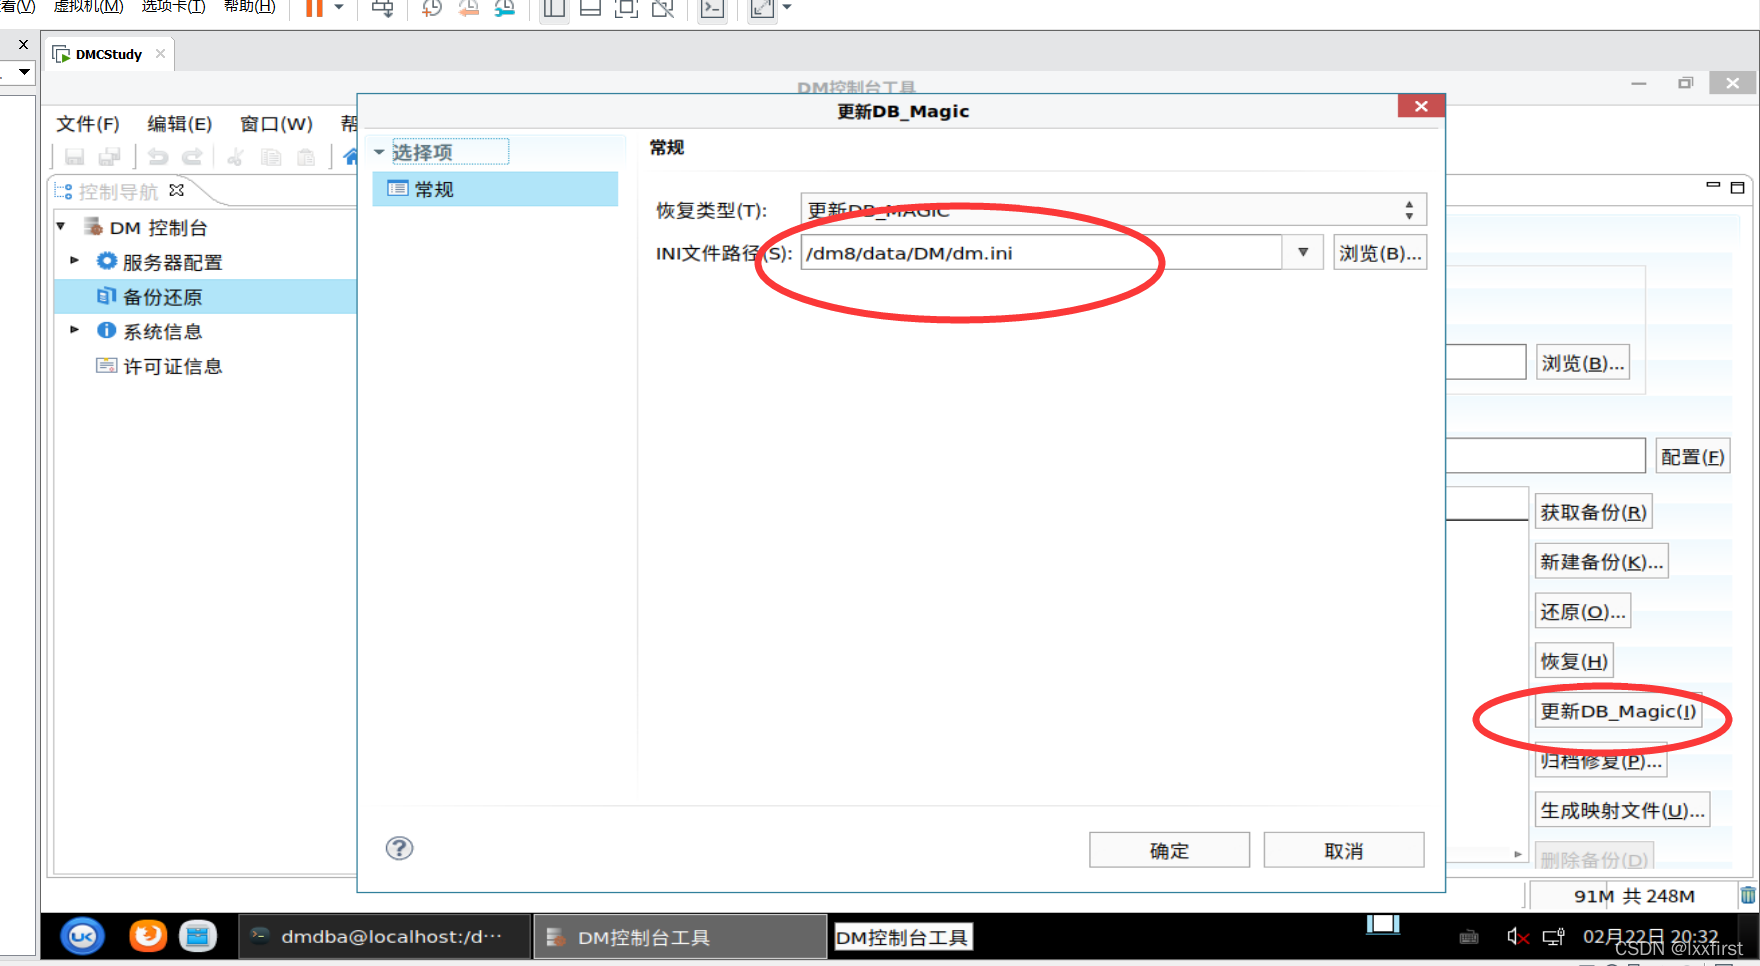Image resolution: width=1760 pixels, height=966 pixels.
Task: Click the 生成映射文件(U)... button
Action: (x=1622, y=810)
